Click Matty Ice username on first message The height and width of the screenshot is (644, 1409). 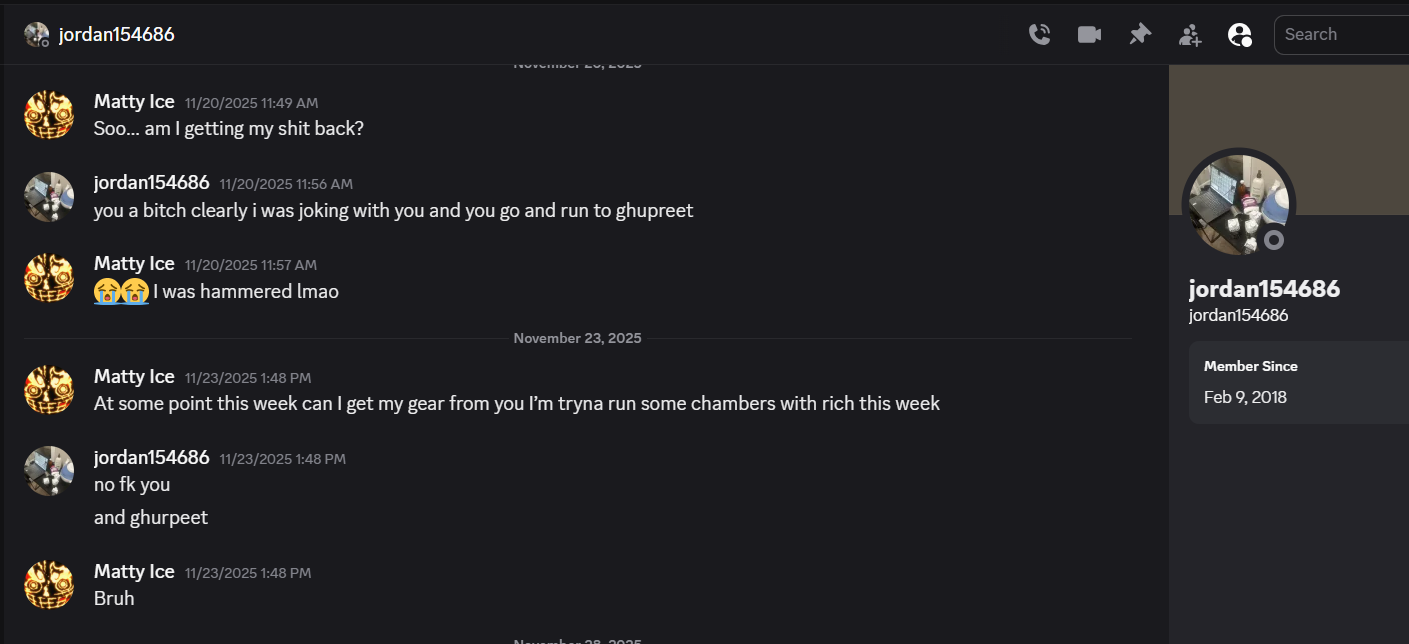[134, 102]
